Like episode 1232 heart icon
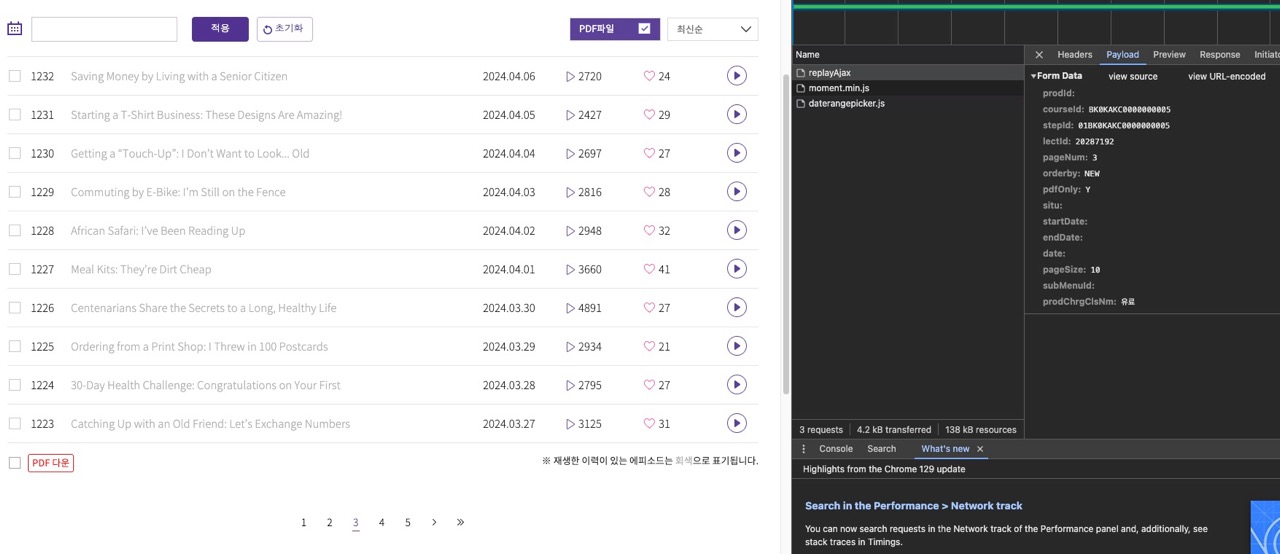This screenshot has height=554, width=1280. point(649,76)
